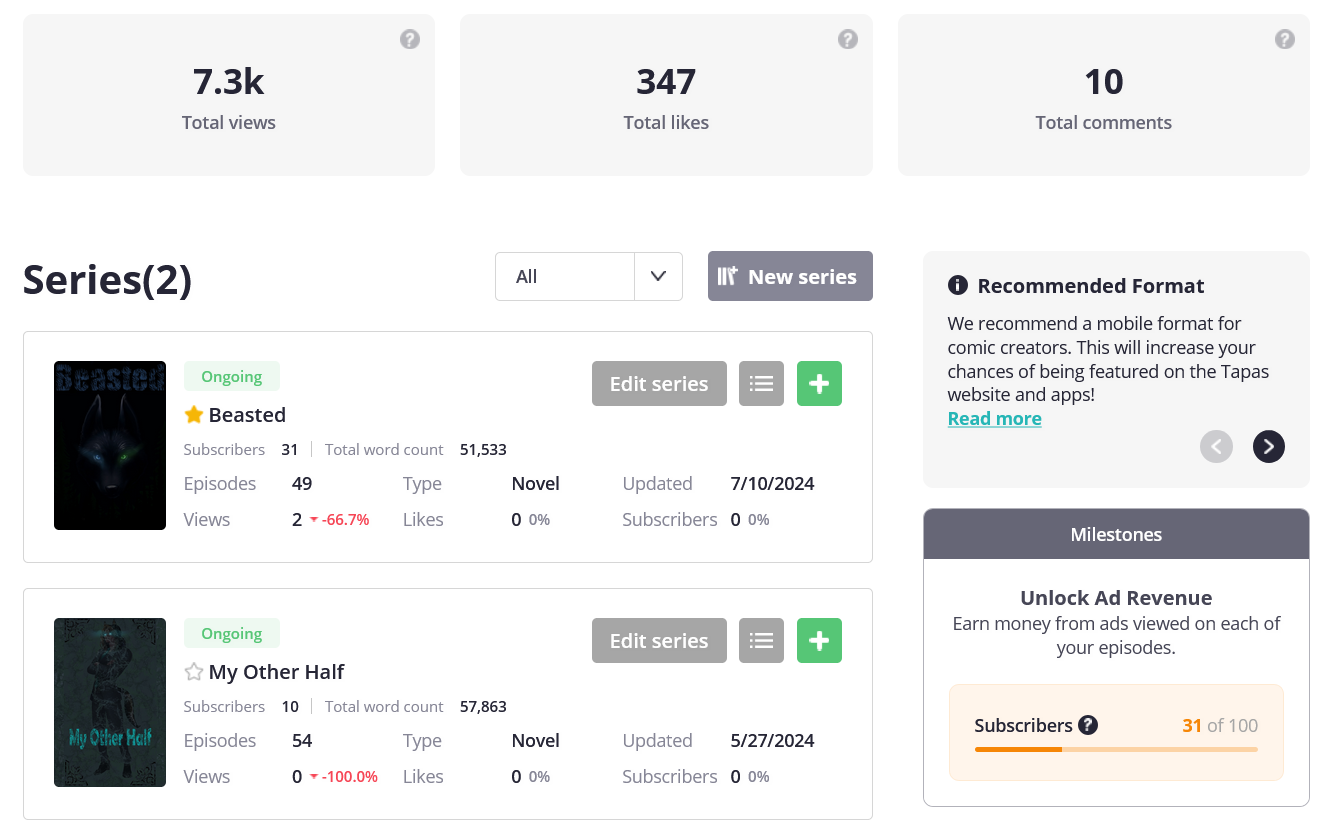Open the Read more link
Screen dimensions: 1327x831
coord(994,419)
